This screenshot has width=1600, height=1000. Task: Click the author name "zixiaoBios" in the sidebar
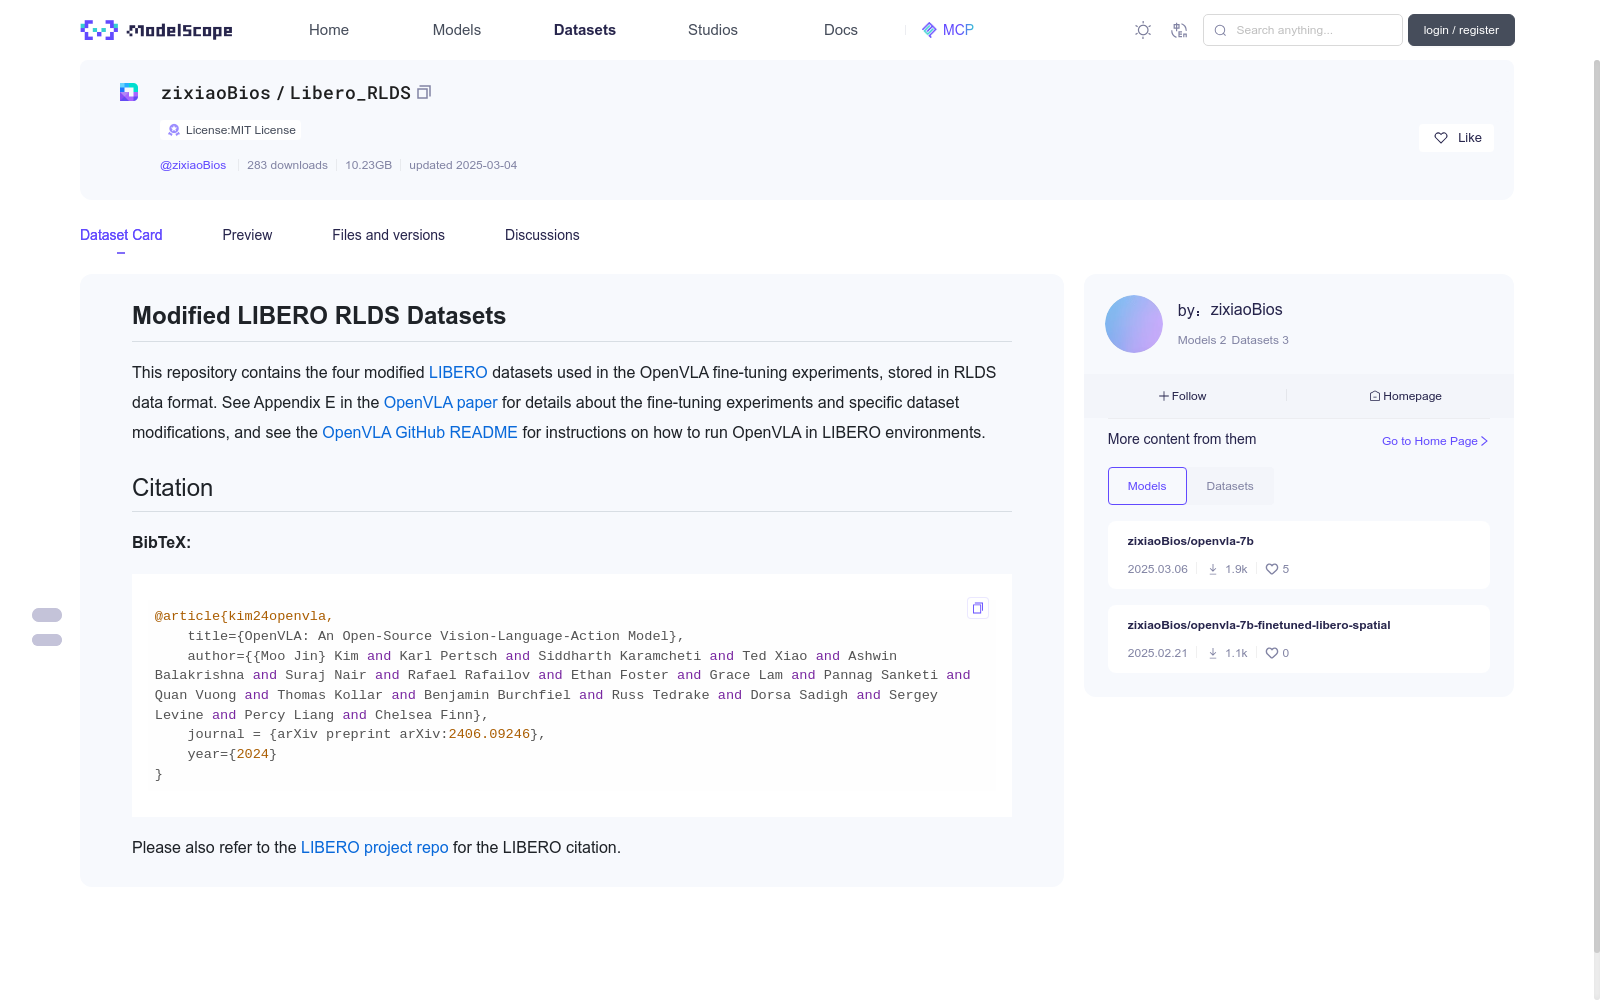[x=1246, y=310]
